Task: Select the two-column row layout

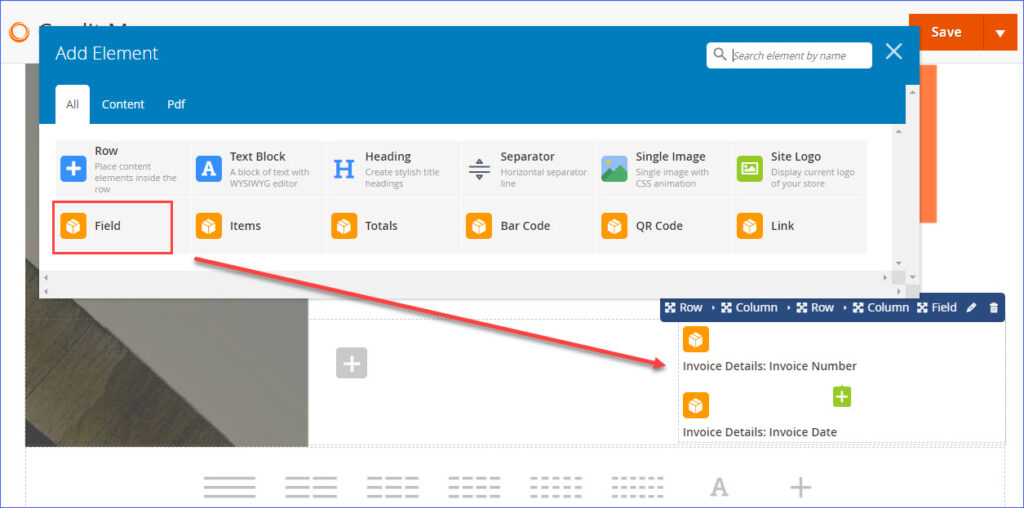Action: click(x=311, y=487)
